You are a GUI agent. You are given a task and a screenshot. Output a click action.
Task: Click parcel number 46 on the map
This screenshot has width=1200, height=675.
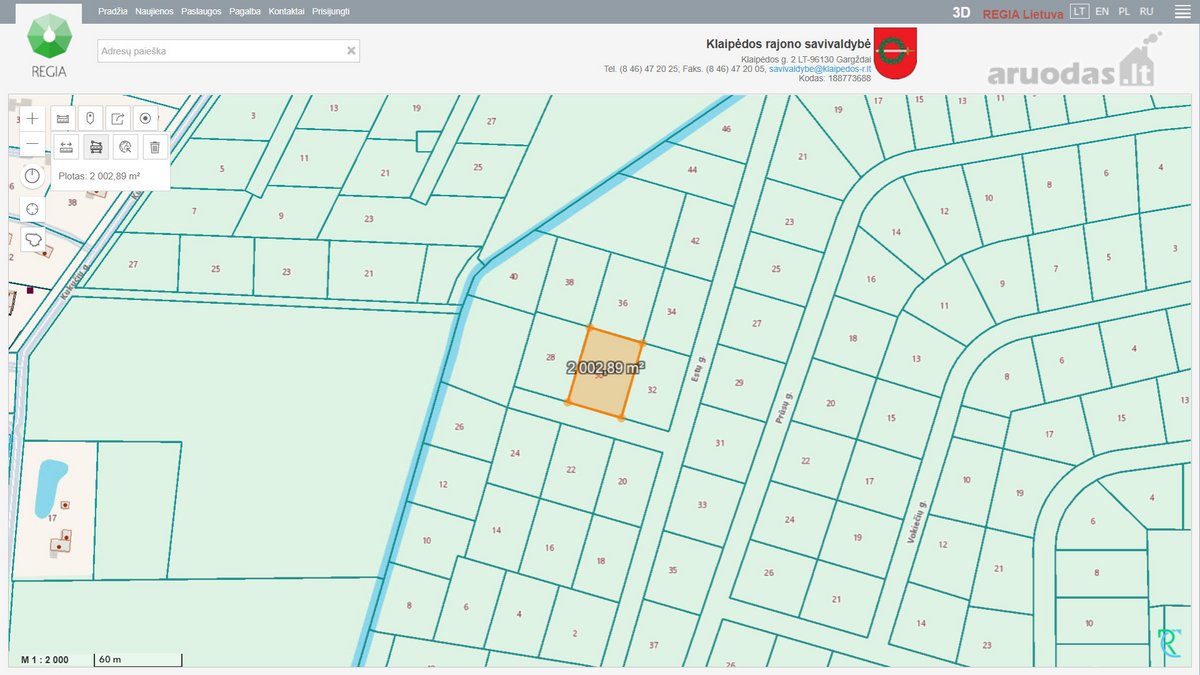pyautogui.click(x=726, y=129)
